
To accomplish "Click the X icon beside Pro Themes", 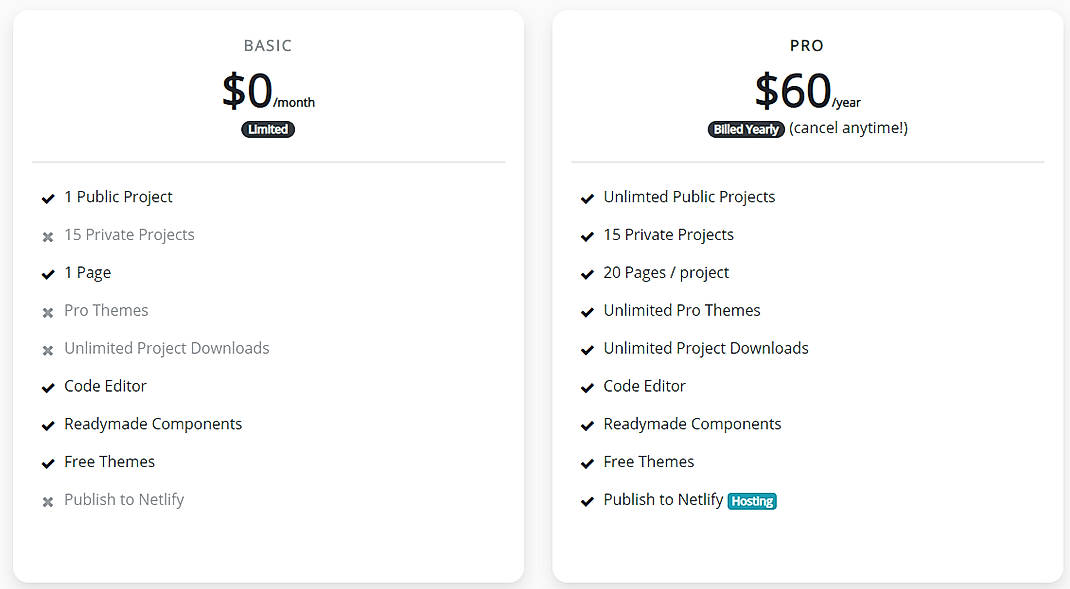I will (x=48, y=312).
